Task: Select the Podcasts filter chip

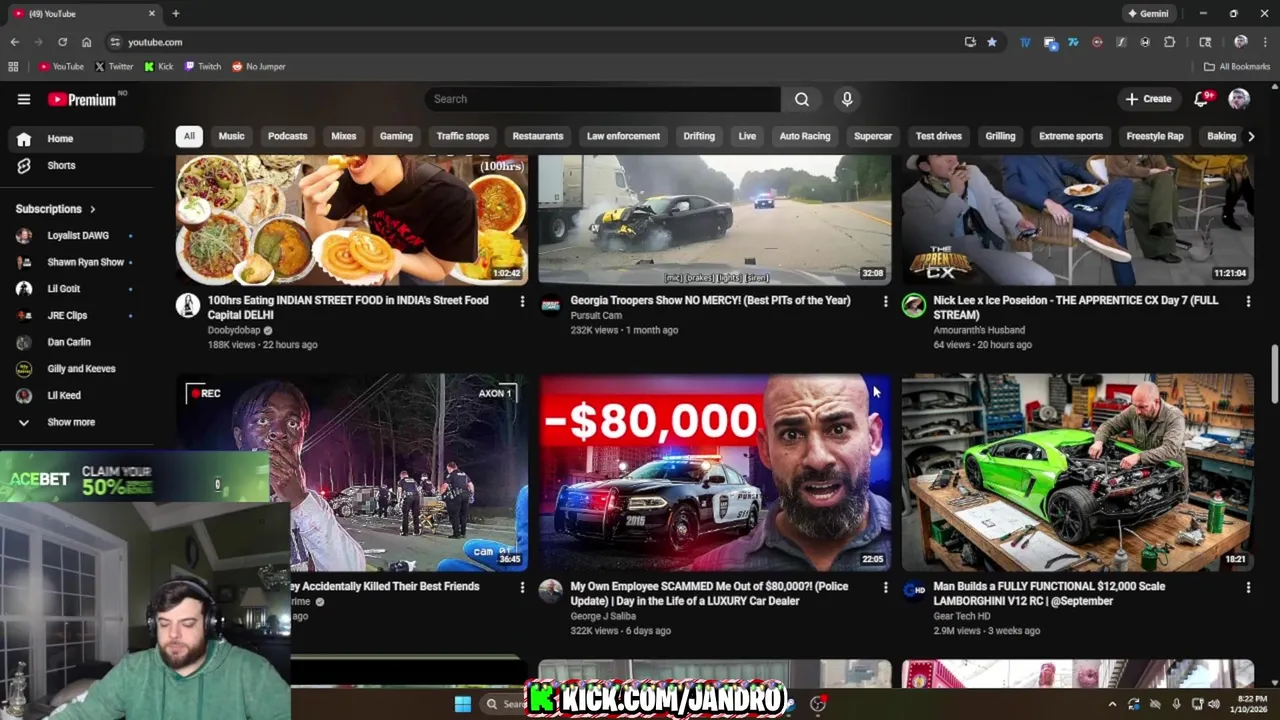Action: [x=288, y=136]
